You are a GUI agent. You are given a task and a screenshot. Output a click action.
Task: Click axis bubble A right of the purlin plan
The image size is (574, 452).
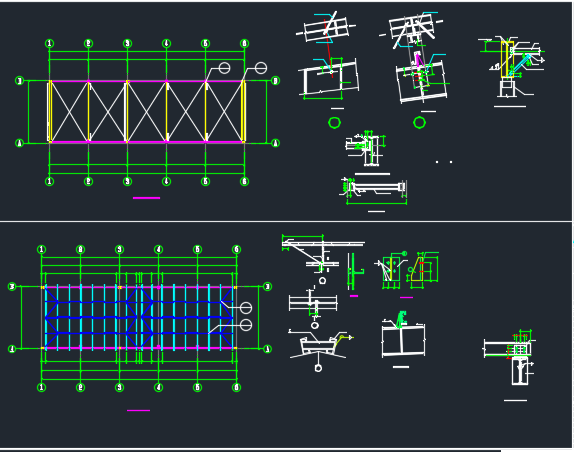[x=268, y=349]
